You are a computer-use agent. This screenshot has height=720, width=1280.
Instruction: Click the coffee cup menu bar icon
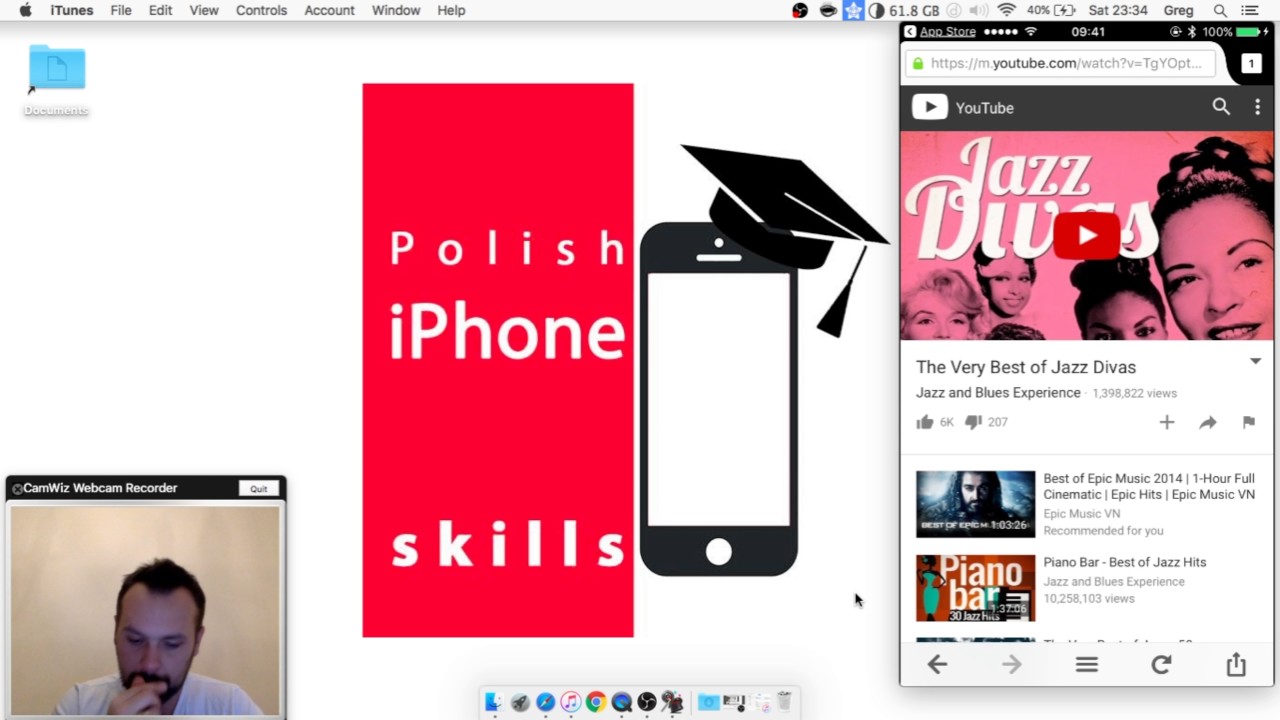click(x=828, y=10)
